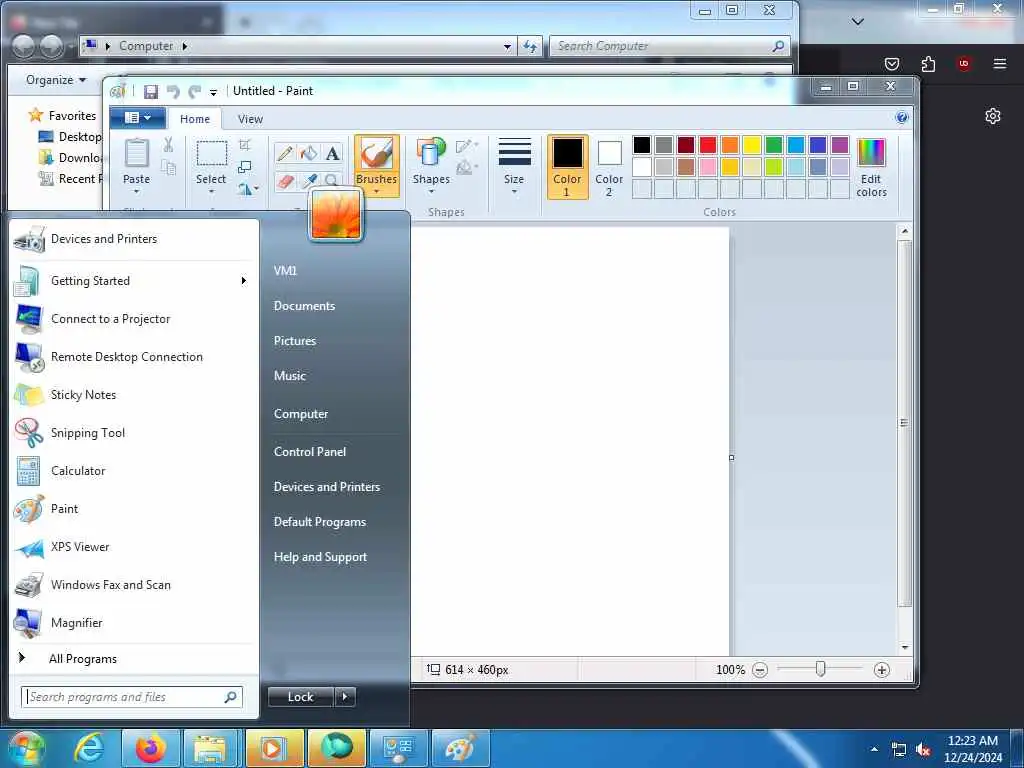
Task: Open Pictures from Start menu
Action: coord(295,341)
